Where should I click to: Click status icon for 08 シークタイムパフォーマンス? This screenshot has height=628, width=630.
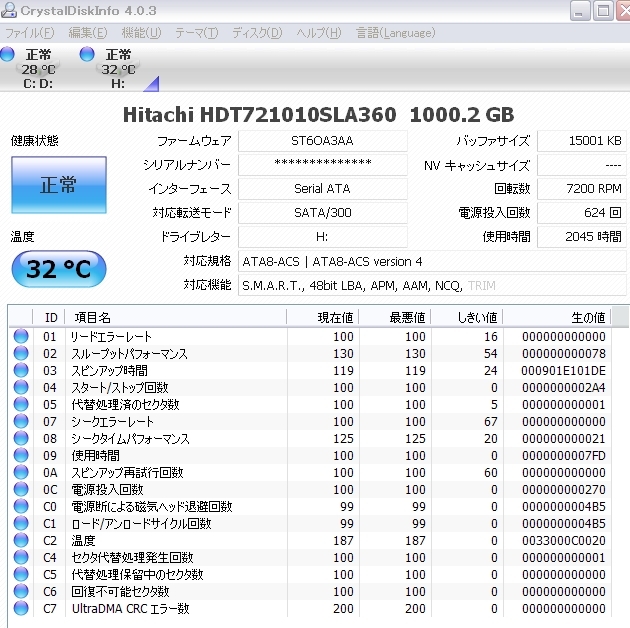pos(21,438)
